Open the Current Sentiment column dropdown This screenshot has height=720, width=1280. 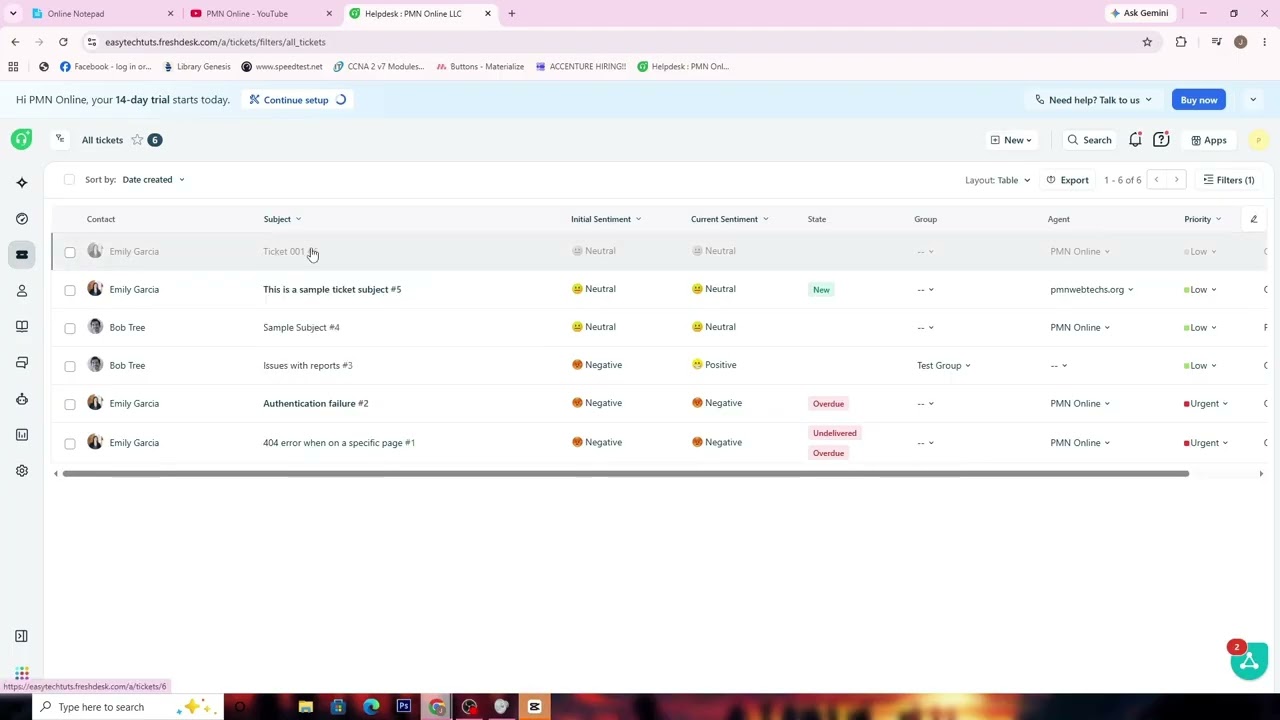[x=765, y=219]
